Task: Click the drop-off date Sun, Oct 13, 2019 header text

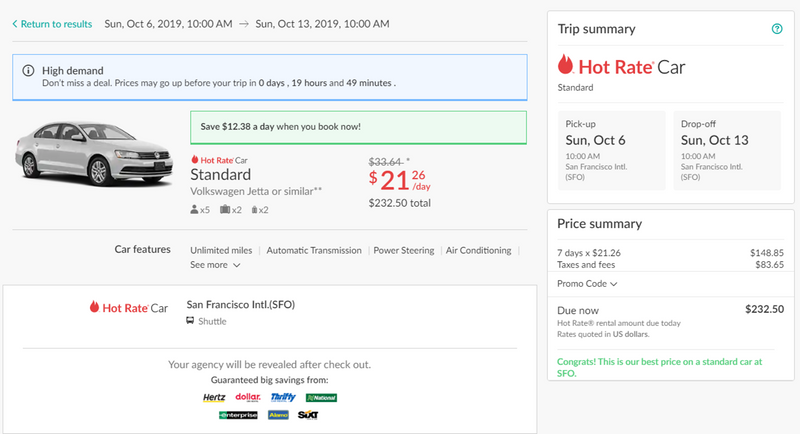Action: pyautogui.click(x=322, y=24)
